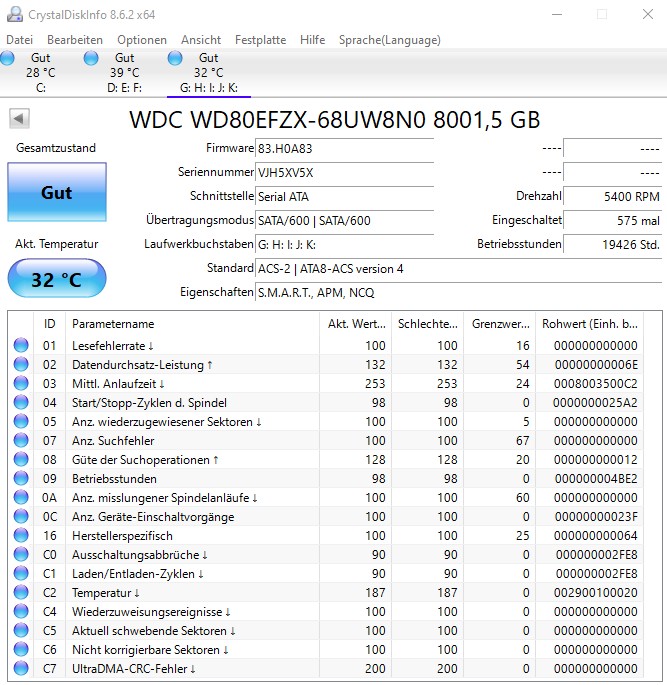Click the Akt. Wert column header

pos(356,324)
